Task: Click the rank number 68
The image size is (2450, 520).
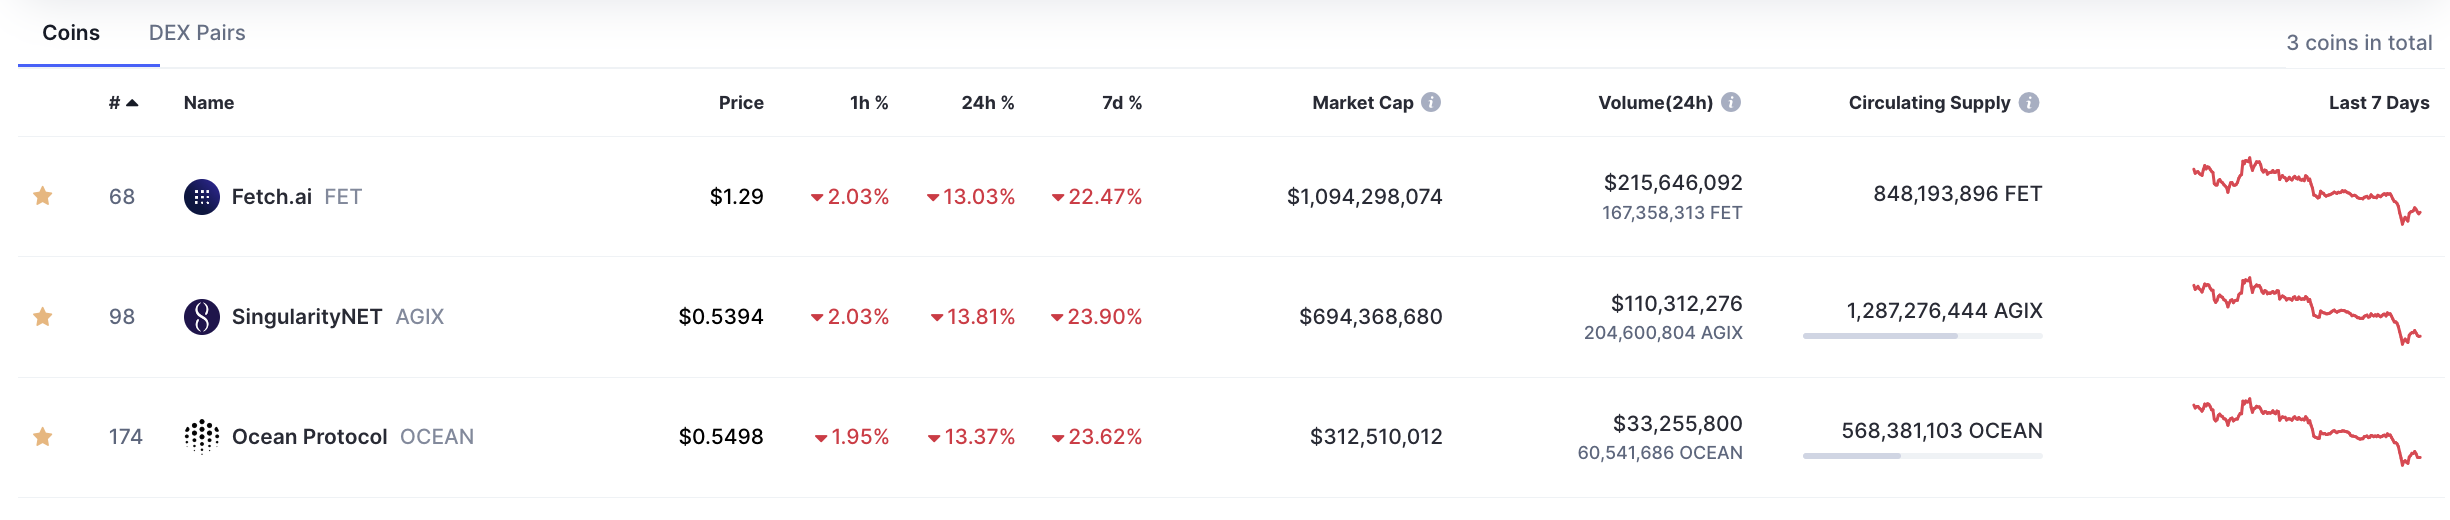Action: [122, 197]
